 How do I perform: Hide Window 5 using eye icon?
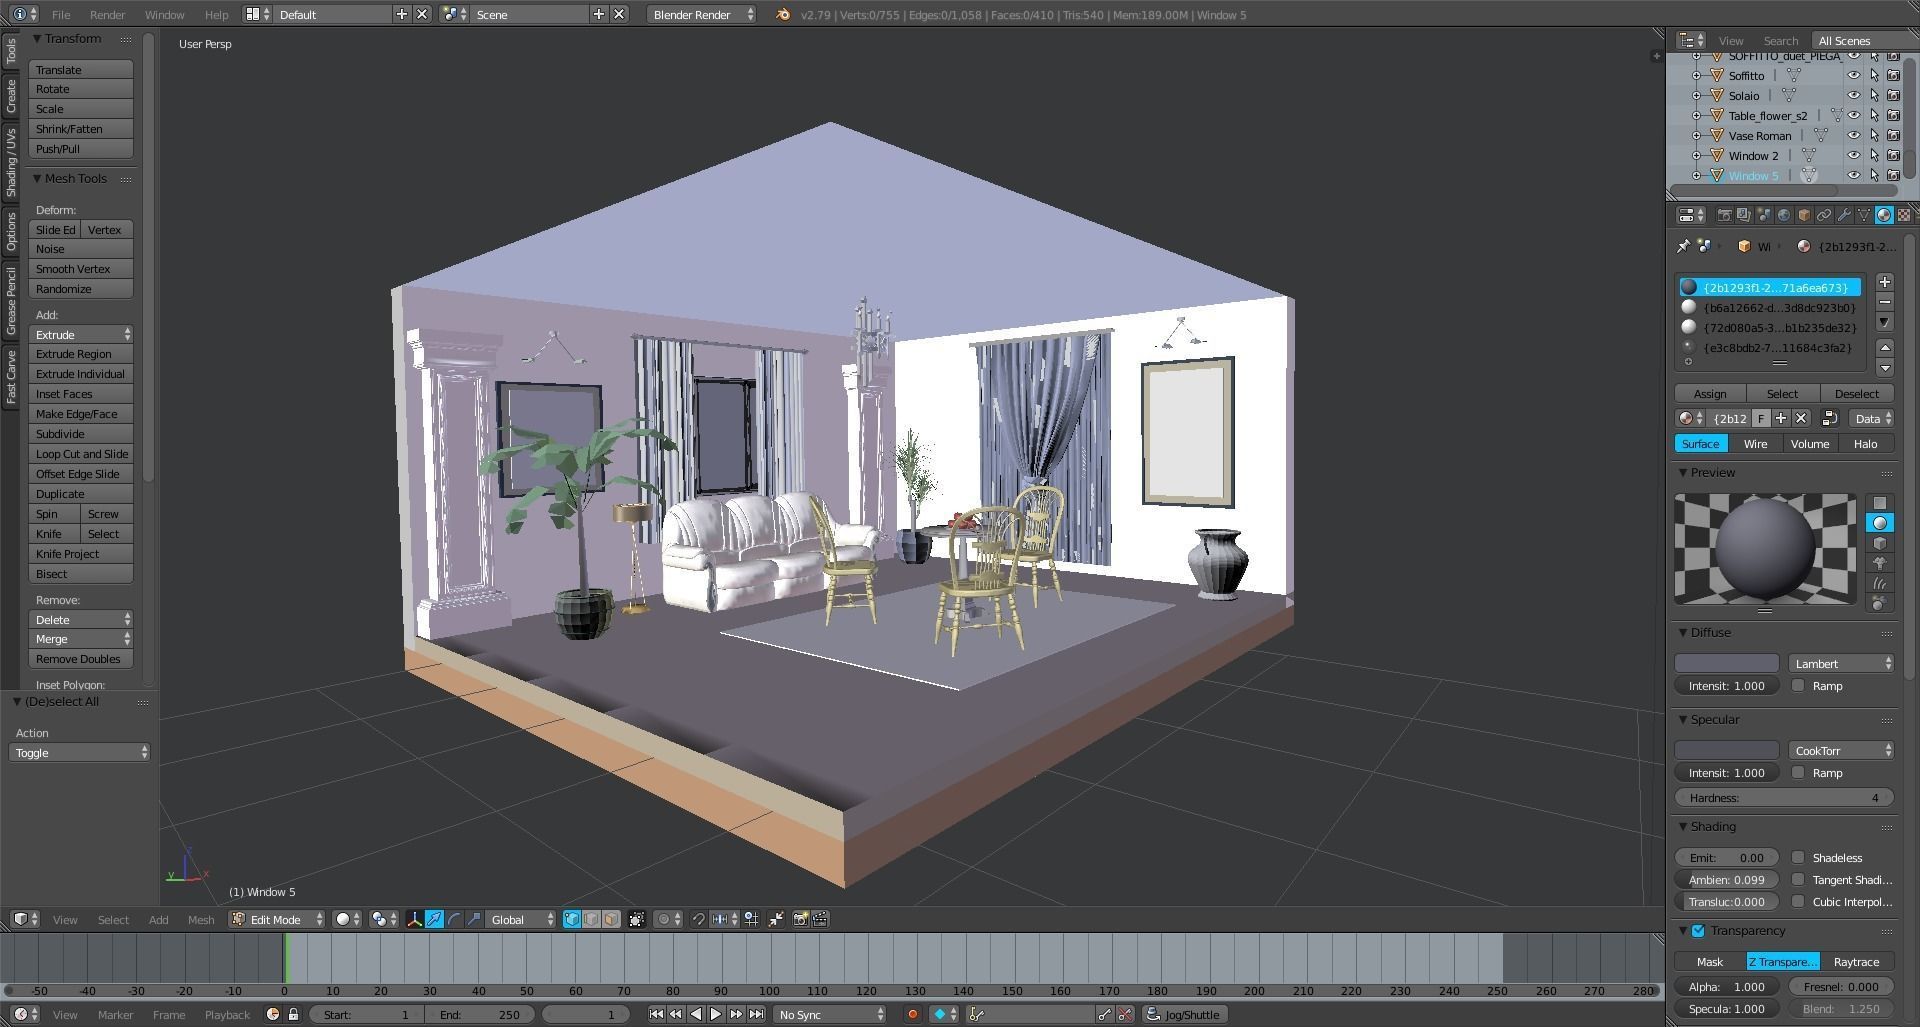coord(1853,175)
